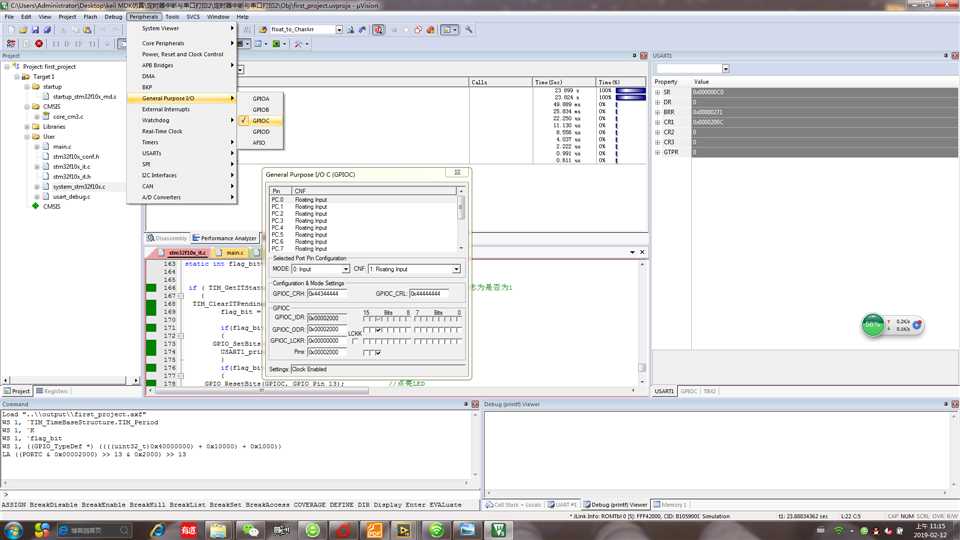Image resolution: width=960 pixels, height=540 pixels.
Task: Click the New file toolbar icon
Action: [10, 29]
